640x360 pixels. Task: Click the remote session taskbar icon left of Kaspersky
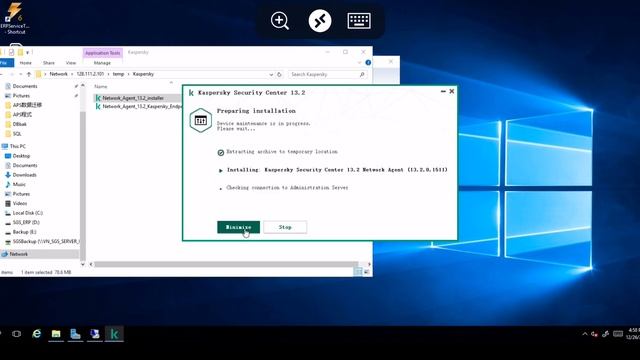pos(95,334)
